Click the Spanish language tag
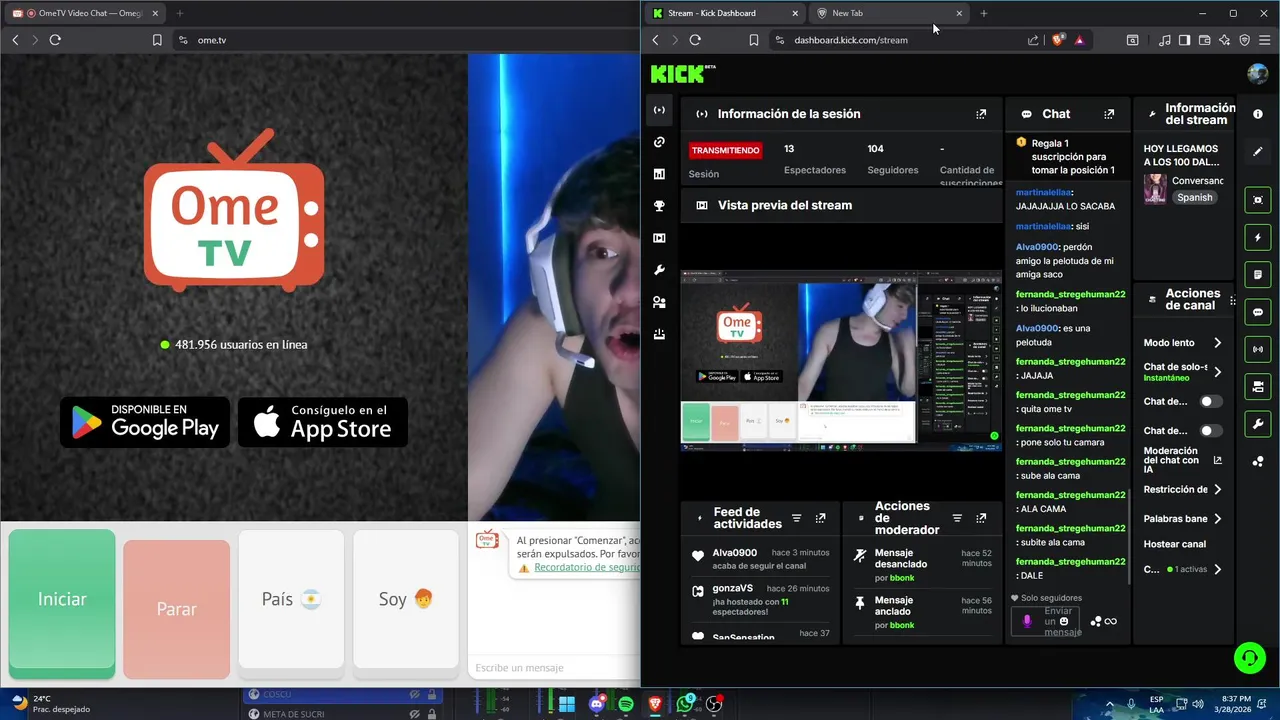The height and width of the screenshot is (720, 1280). (x=1194, y=197)
